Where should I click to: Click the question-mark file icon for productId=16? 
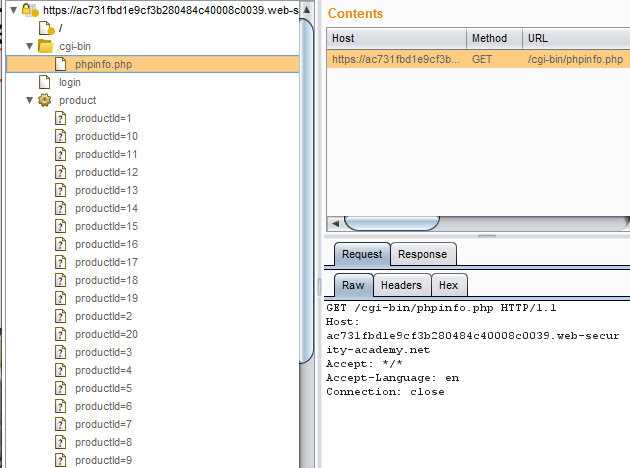(x=61, y=244)
